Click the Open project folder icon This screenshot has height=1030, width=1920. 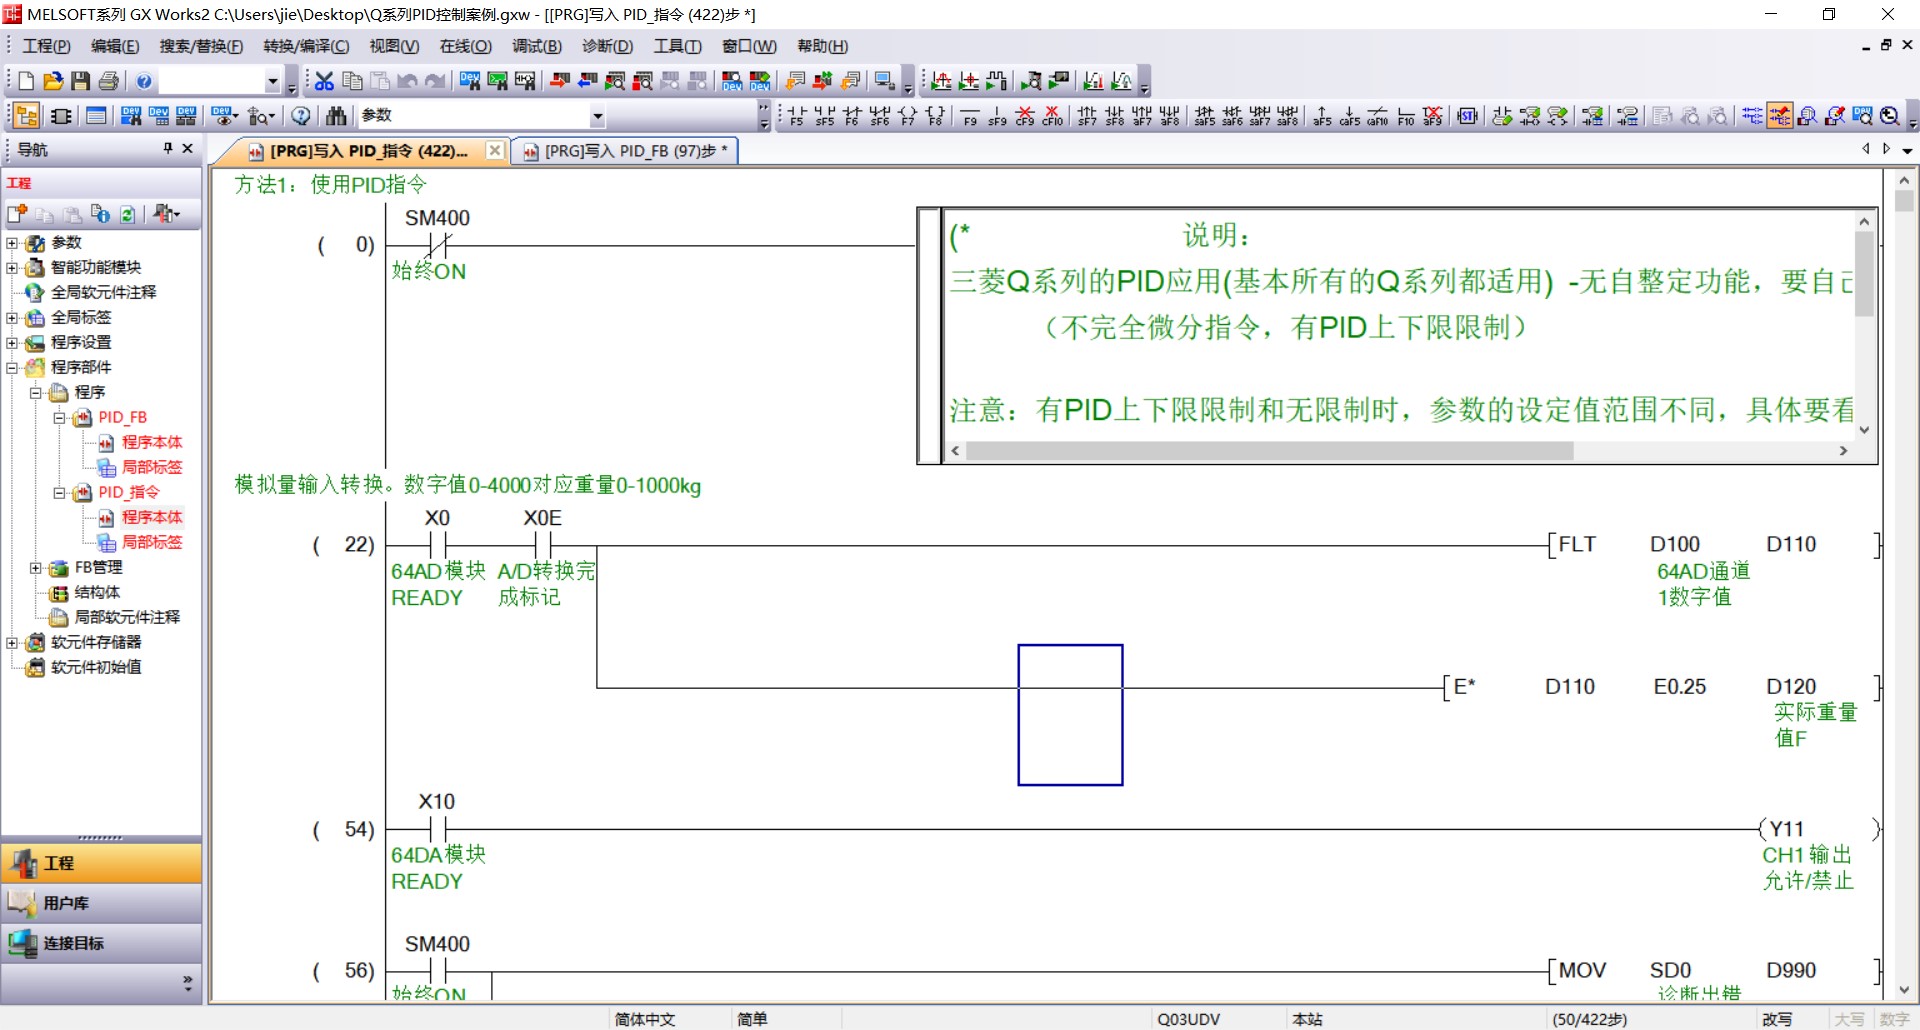[x=53, y=81]
